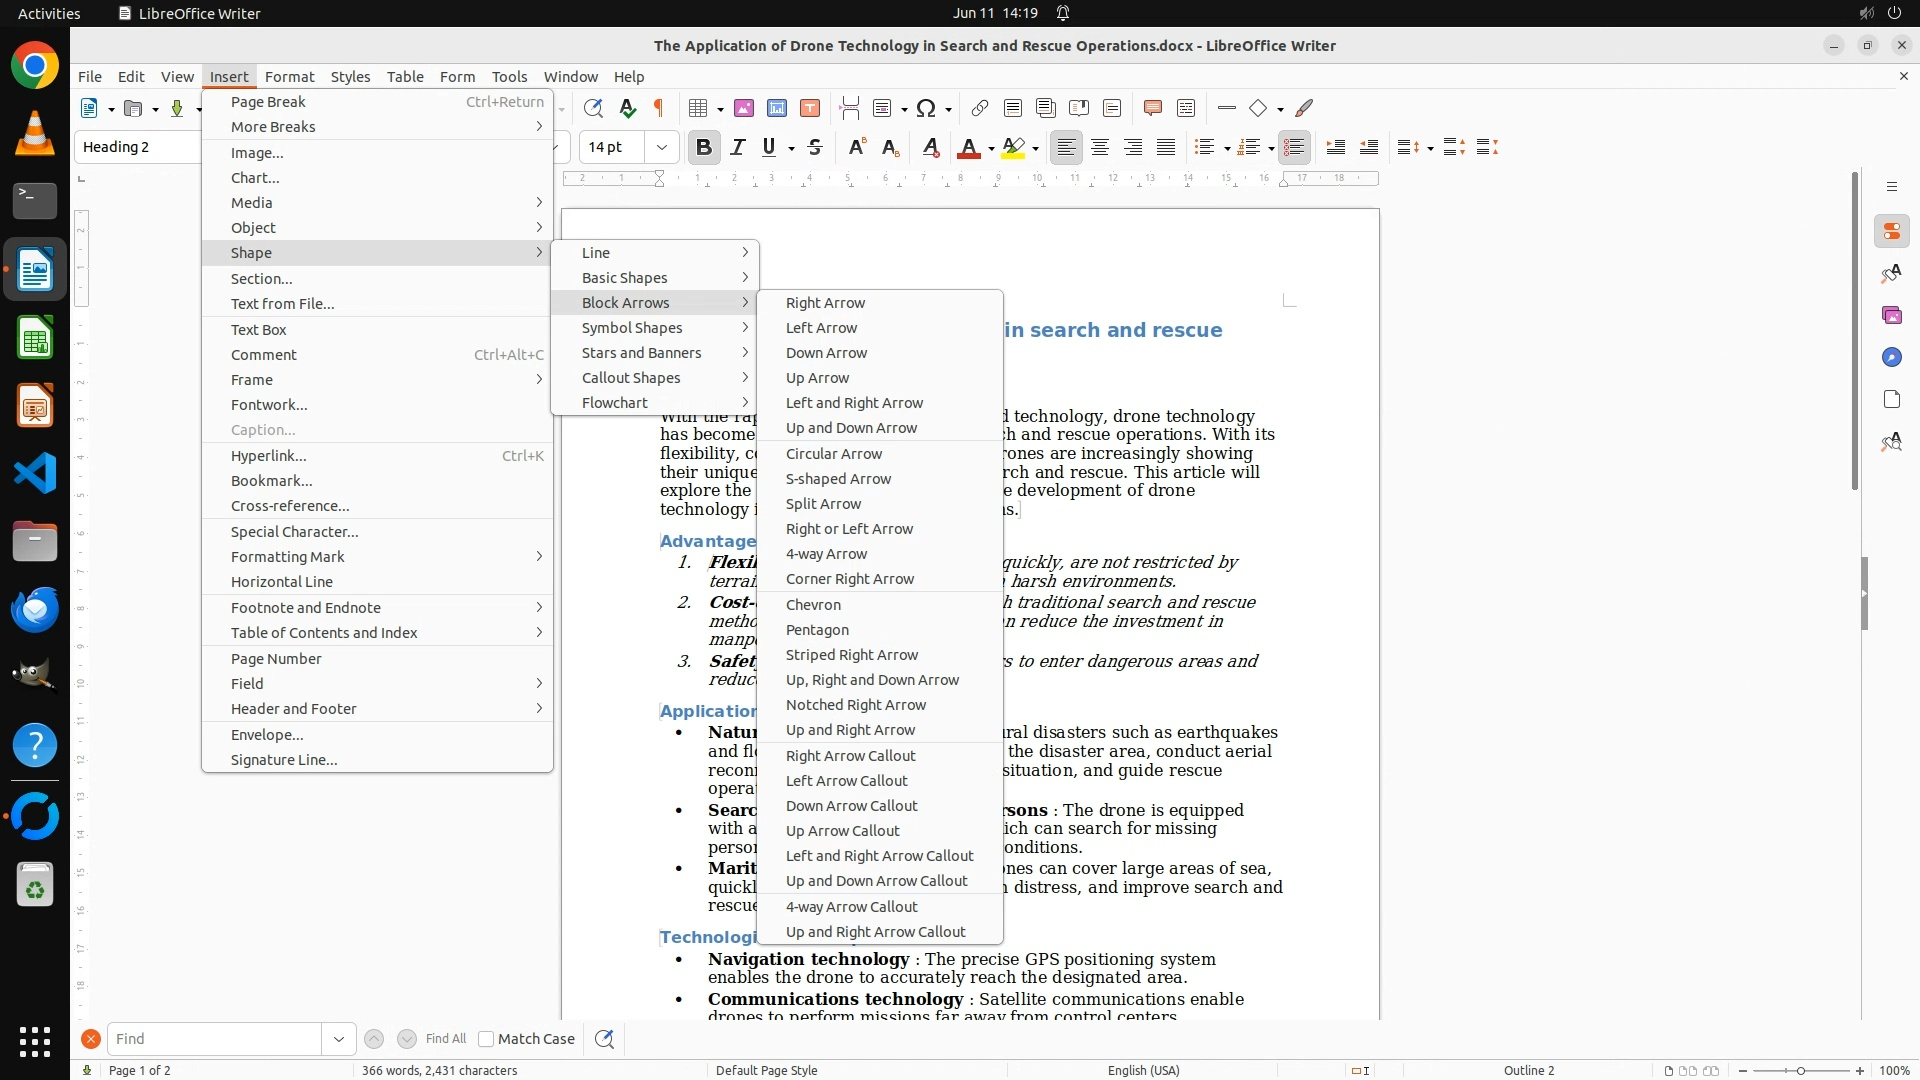Open the font color dropdown arrow

pos(991,148)
